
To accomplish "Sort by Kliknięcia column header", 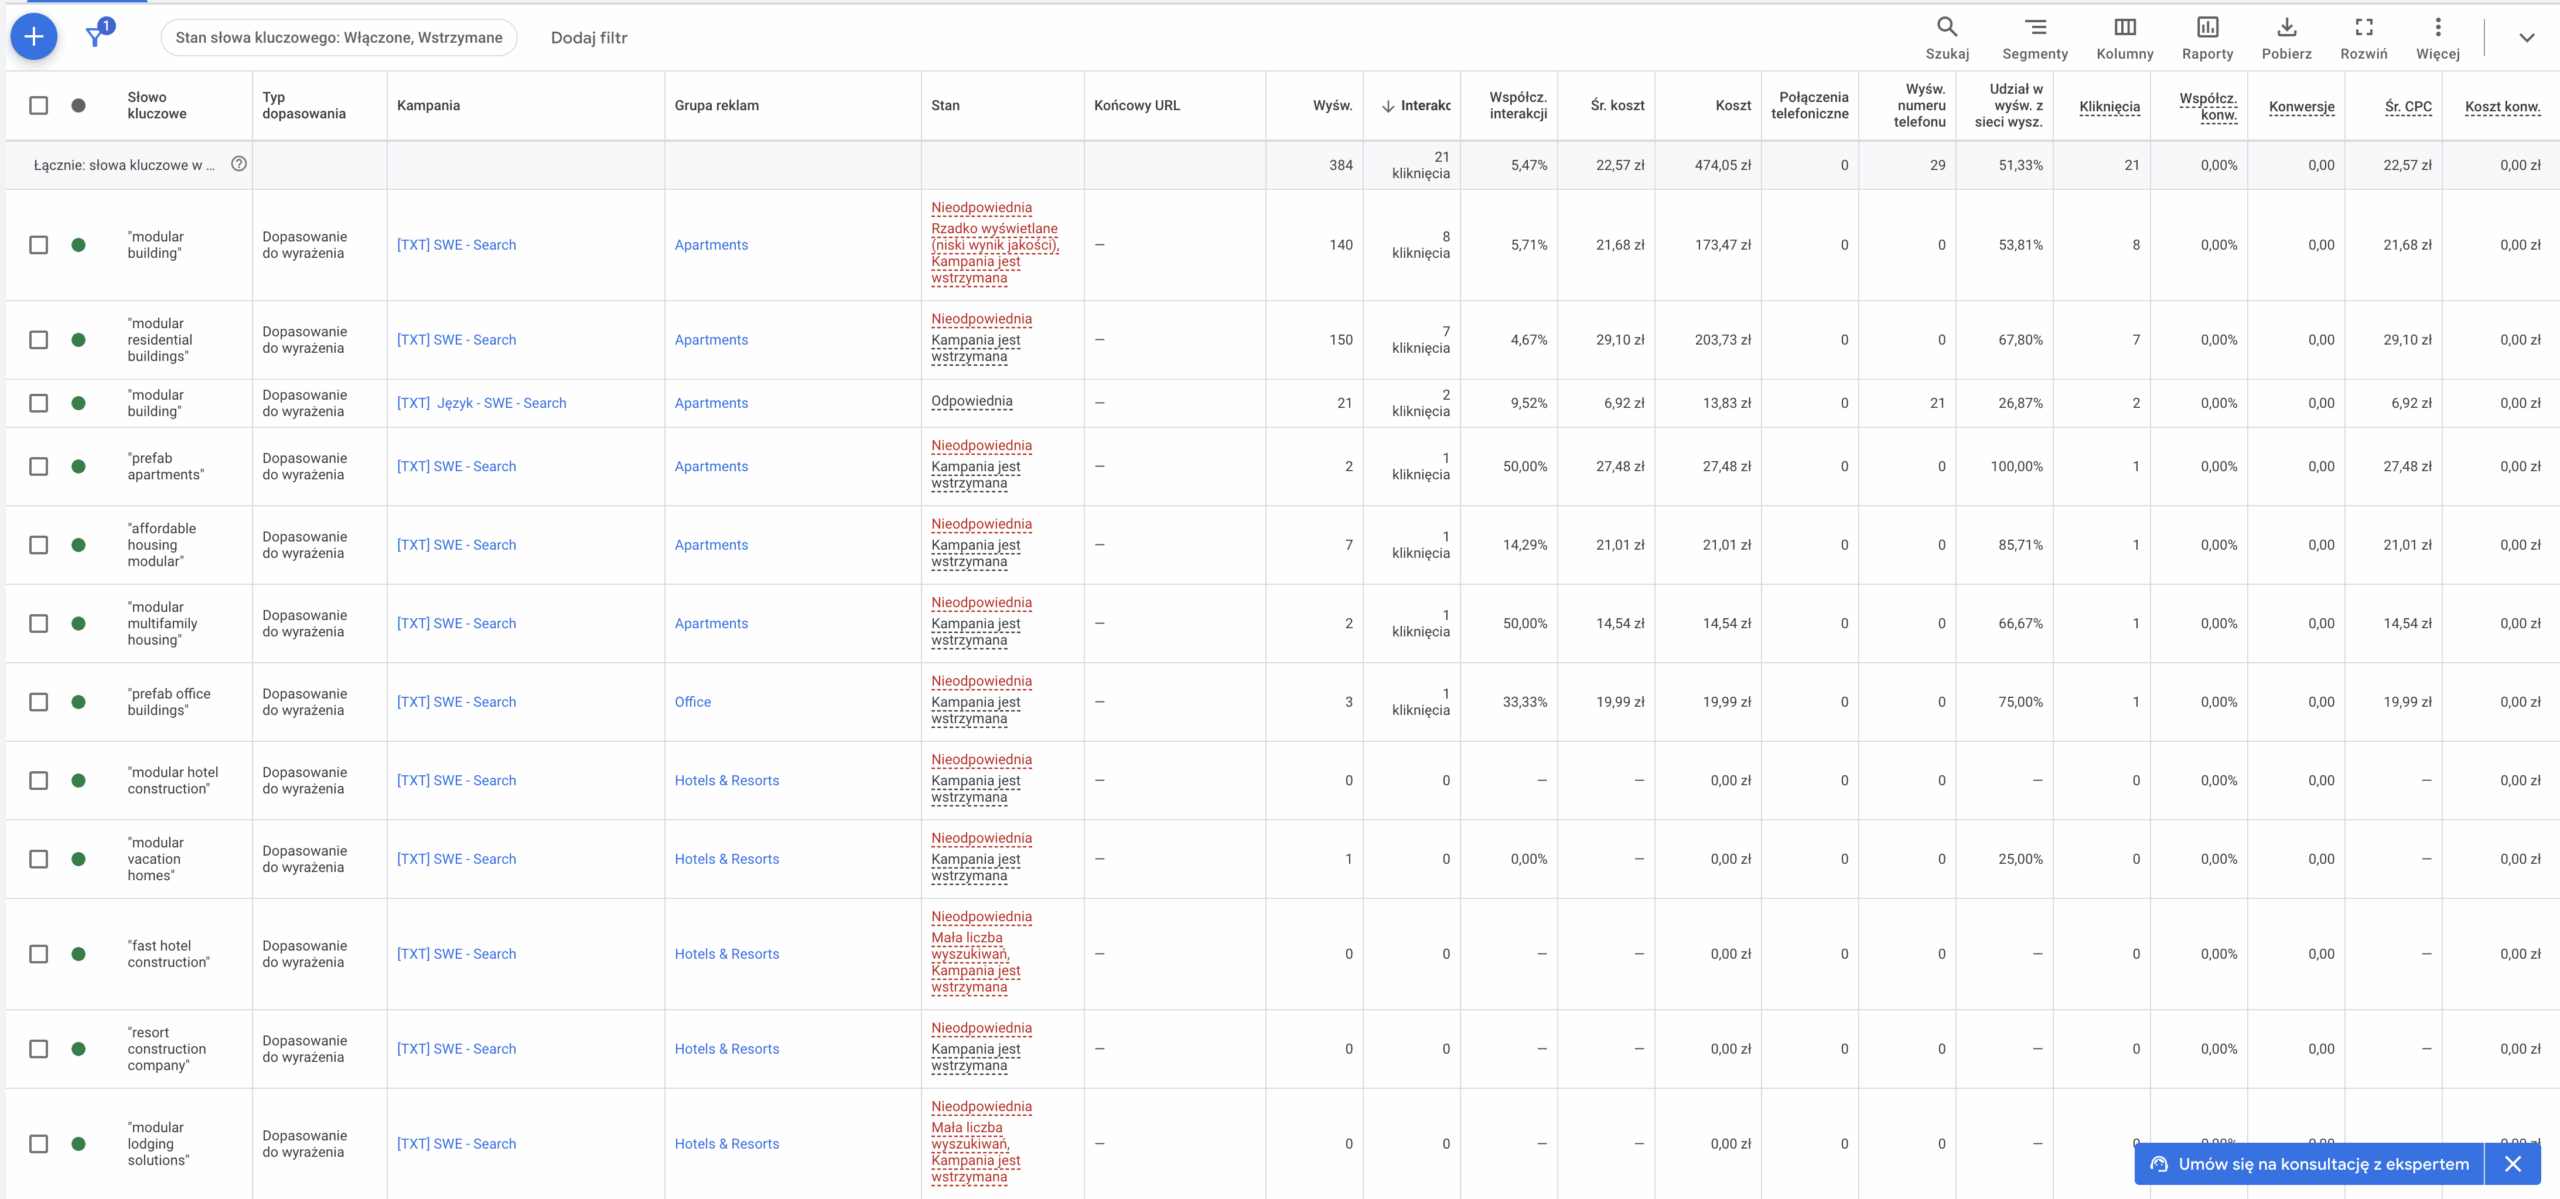I will pyautogui.click(x=2110, y=106).
